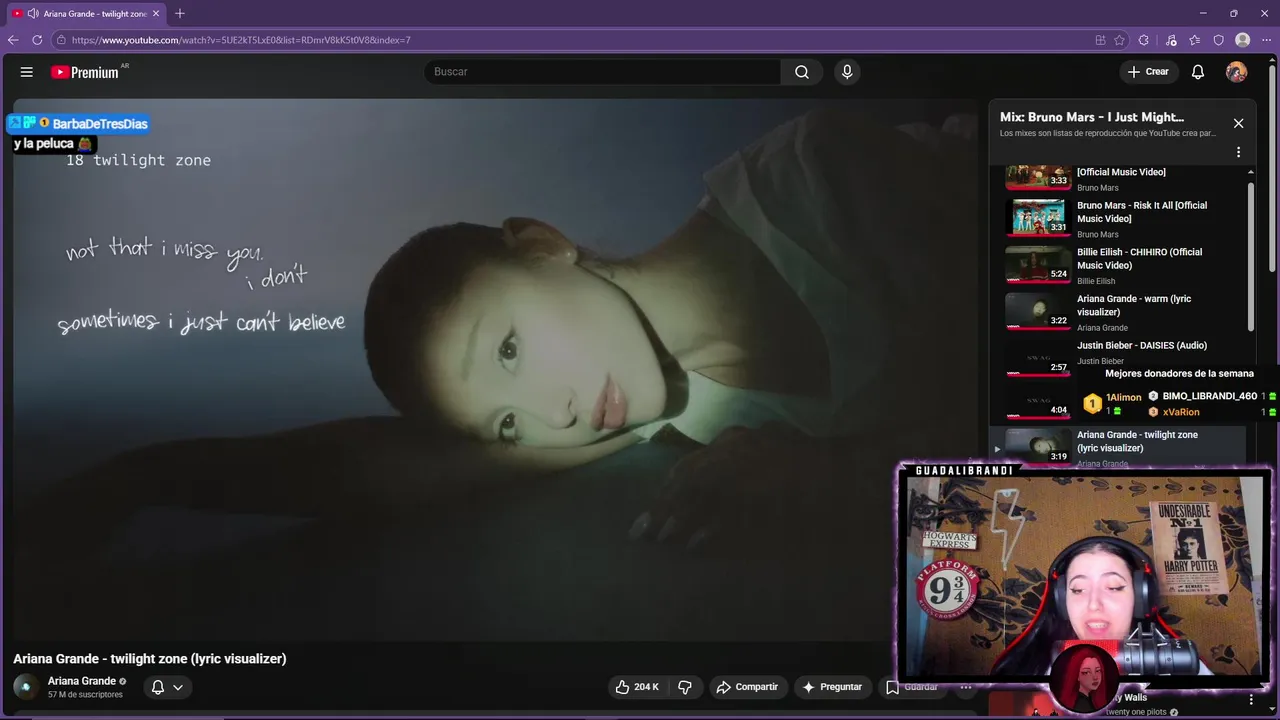This screenshot has width=1280, height=720.
Task: Click the address bar URL
Action: click(241, 40)
